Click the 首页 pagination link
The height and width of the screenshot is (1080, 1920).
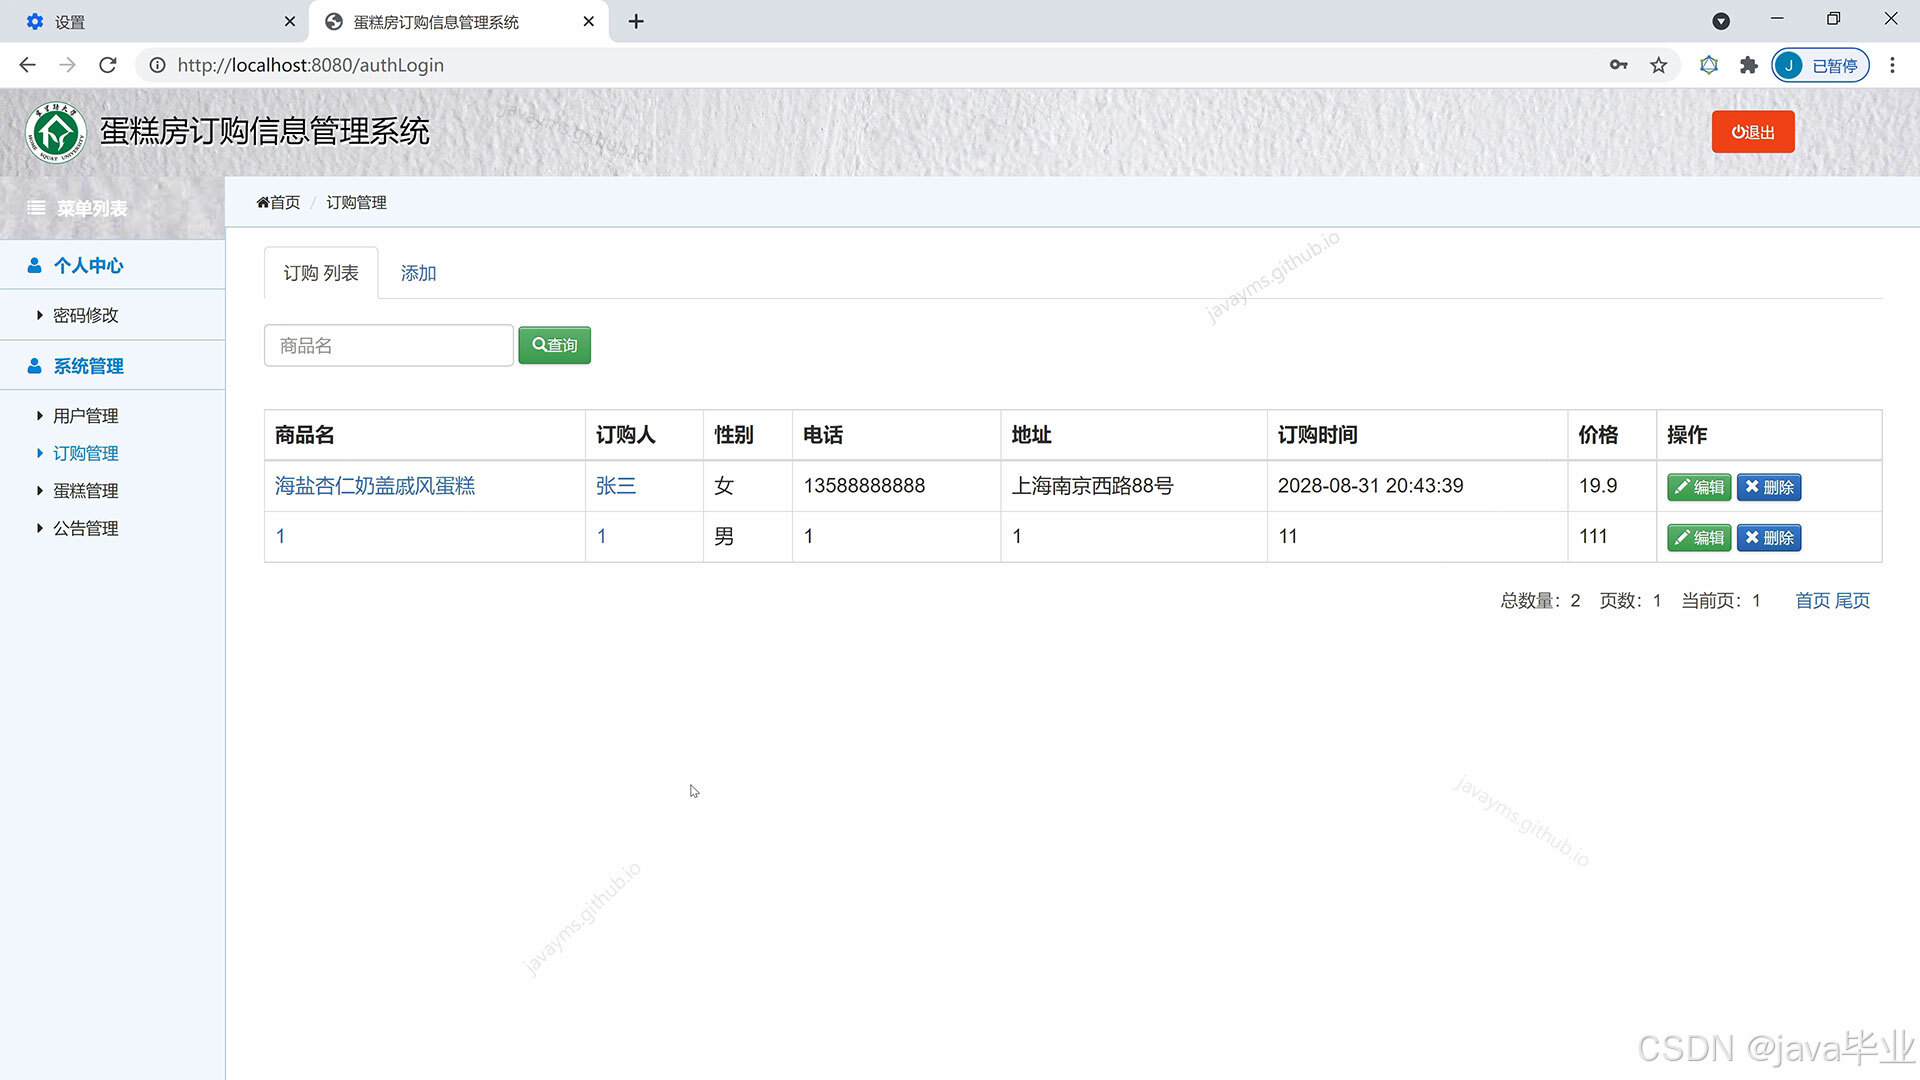[x=1813, y=600]
